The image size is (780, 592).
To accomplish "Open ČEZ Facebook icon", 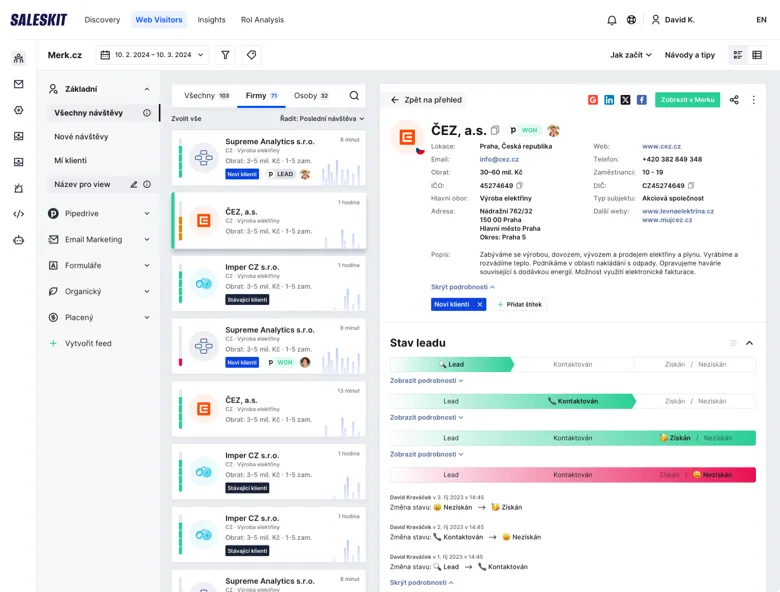I will (642, 100).
